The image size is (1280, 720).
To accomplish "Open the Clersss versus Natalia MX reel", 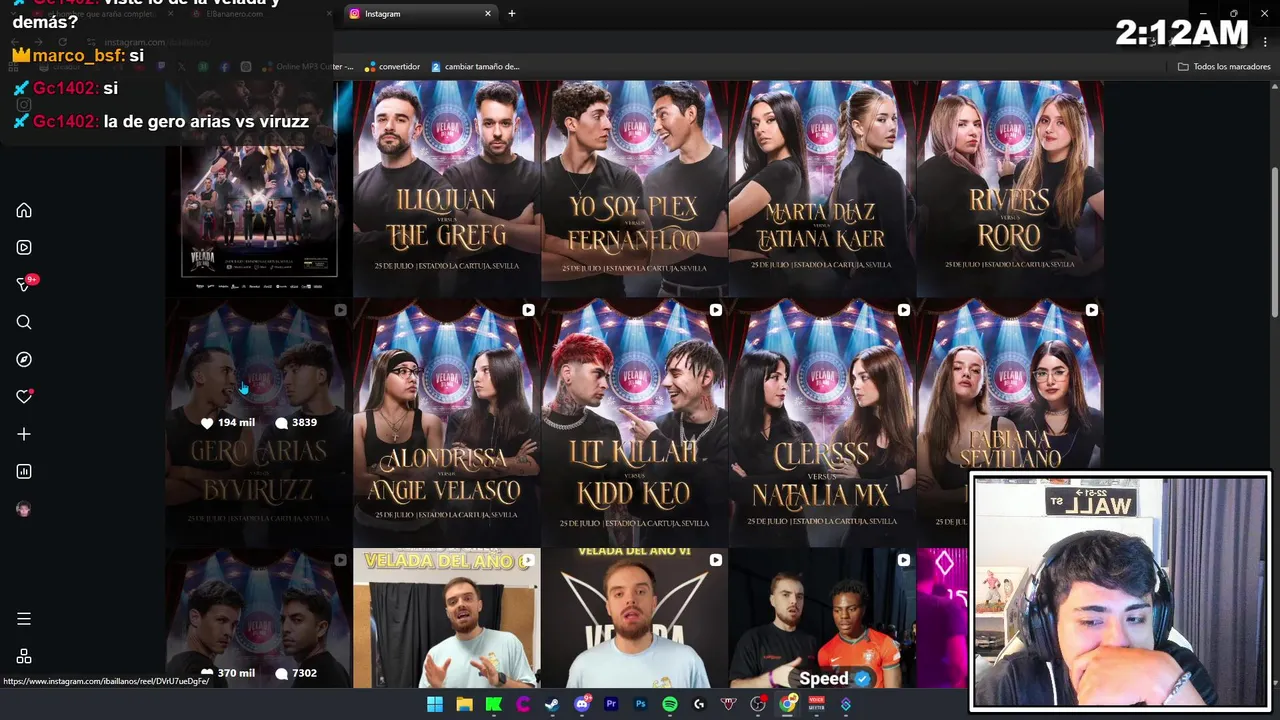I will pos(821,422).
